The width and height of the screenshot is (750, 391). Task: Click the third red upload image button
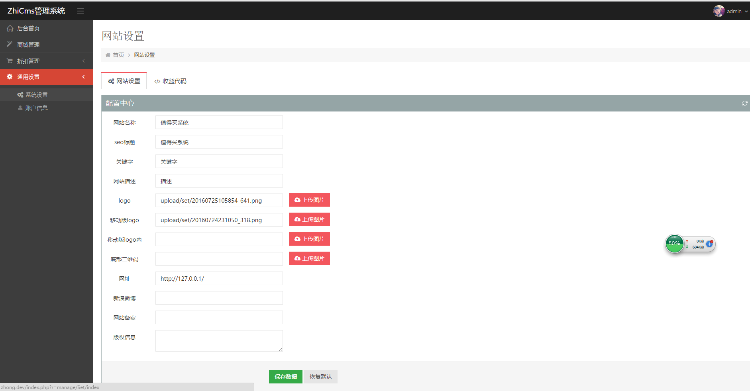309,239
